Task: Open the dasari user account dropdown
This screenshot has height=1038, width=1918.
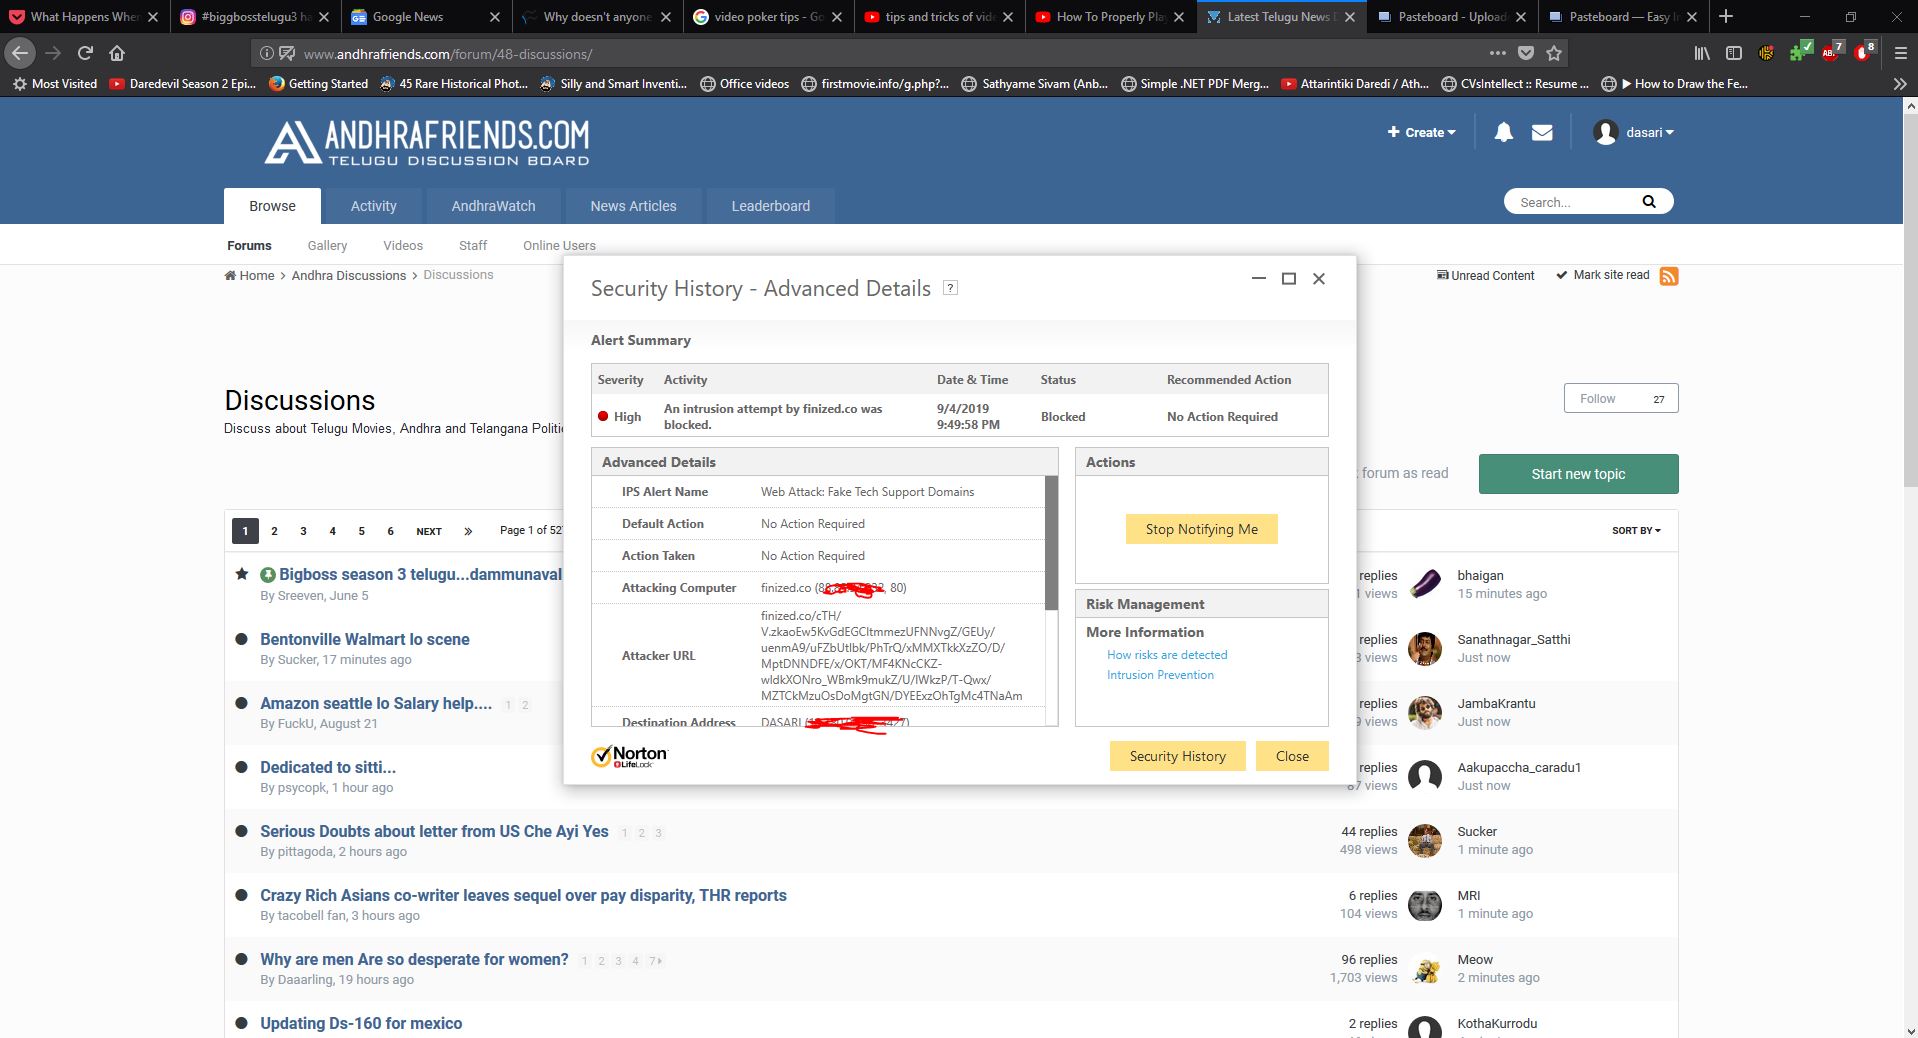Action: pyautogui.click(x=1633, y=132)
